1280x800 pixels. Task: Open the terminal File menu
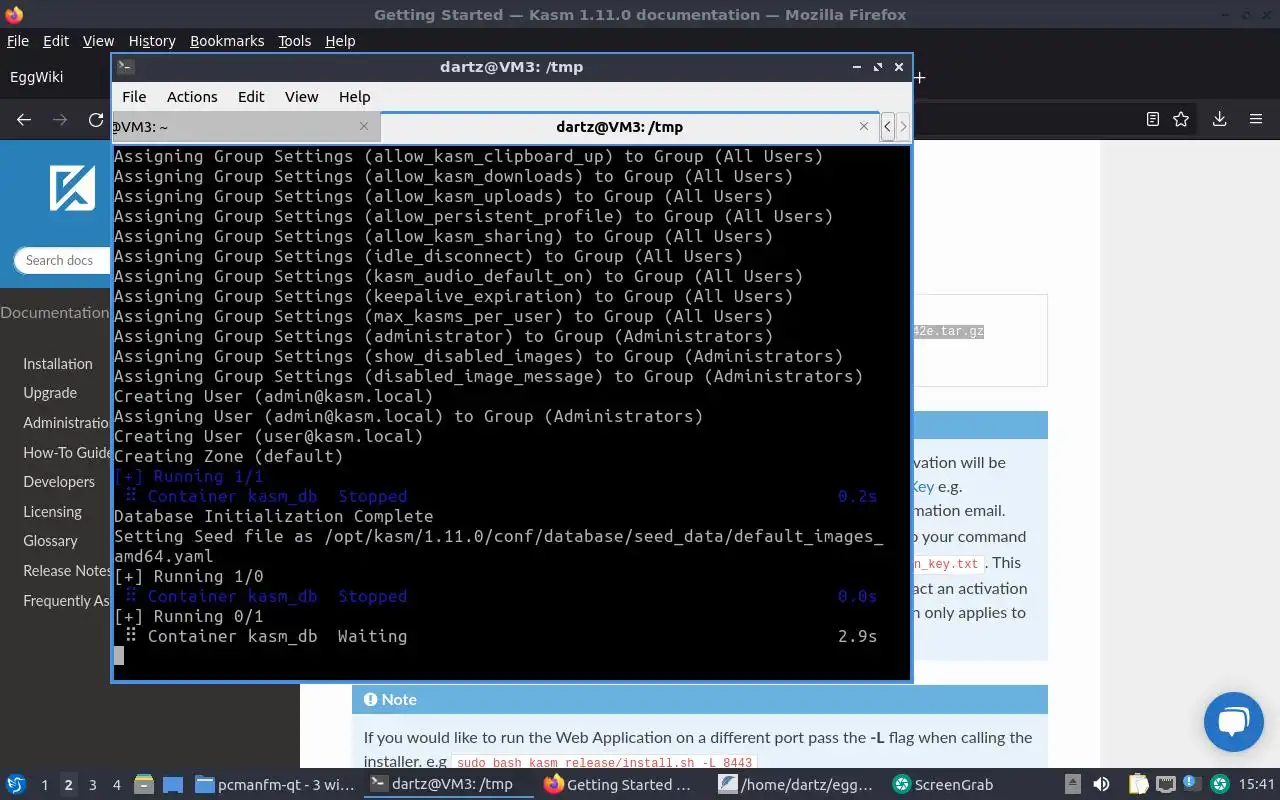point(134,97)
